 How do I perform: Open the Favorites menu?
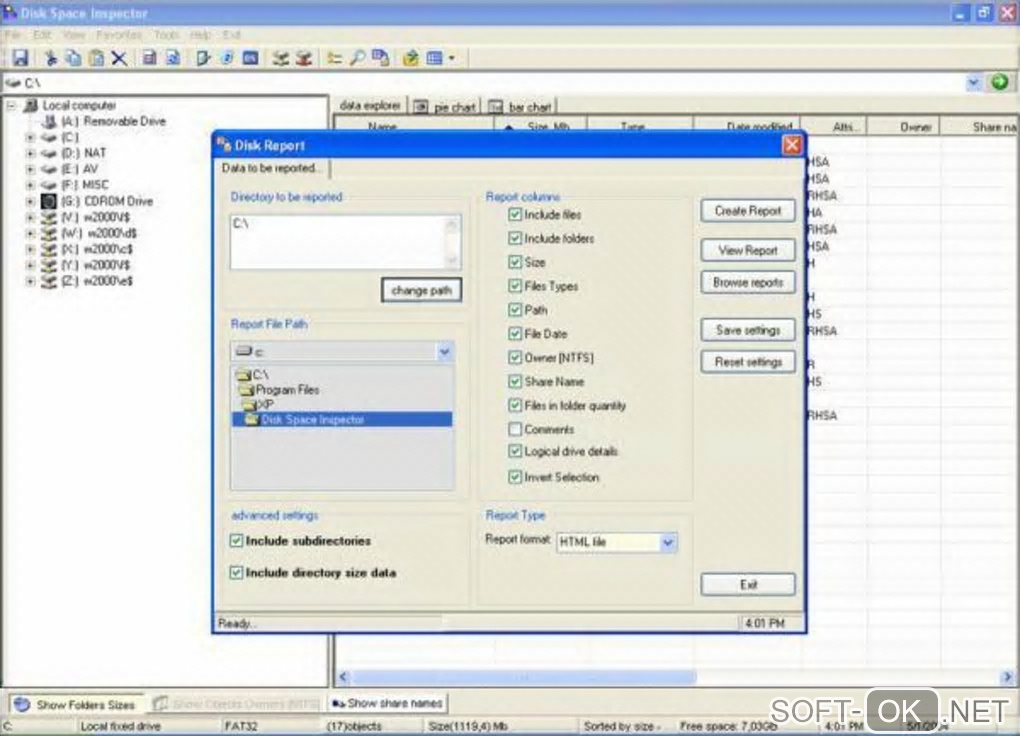(x=119, y=34)
